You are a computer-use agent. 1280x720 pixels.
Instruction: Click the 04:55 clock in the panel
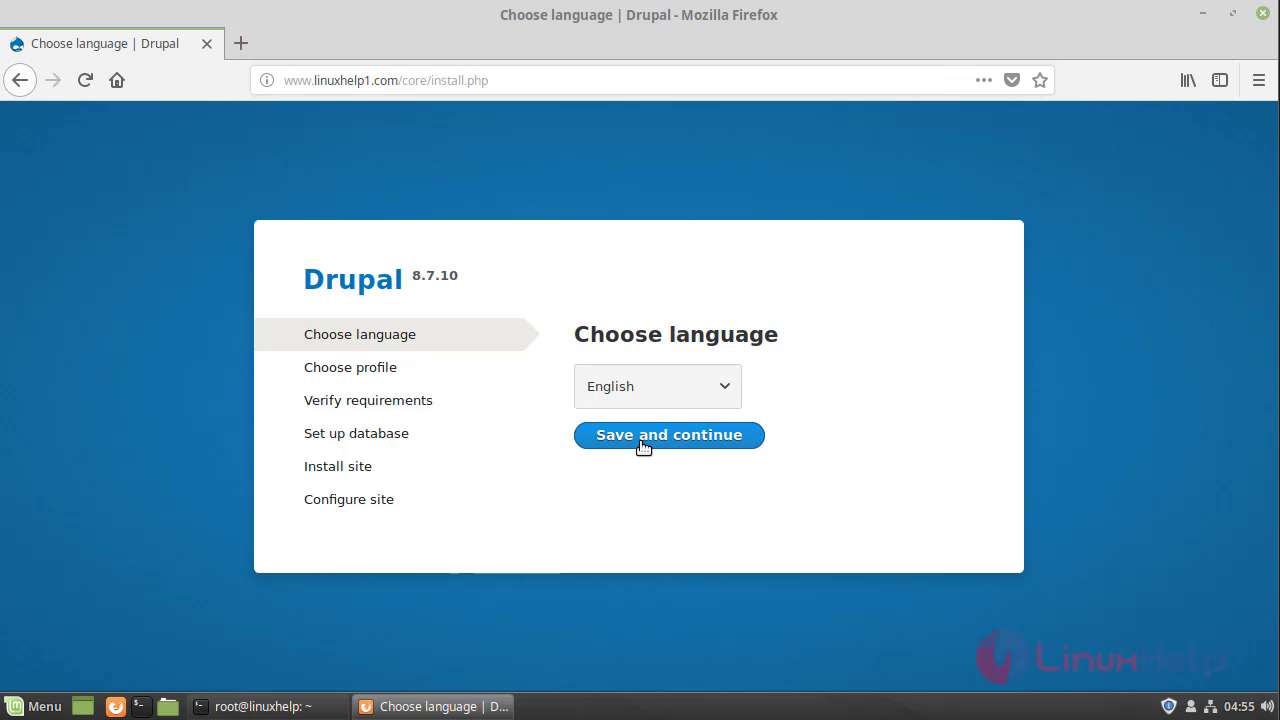[x=1239, y=706]
